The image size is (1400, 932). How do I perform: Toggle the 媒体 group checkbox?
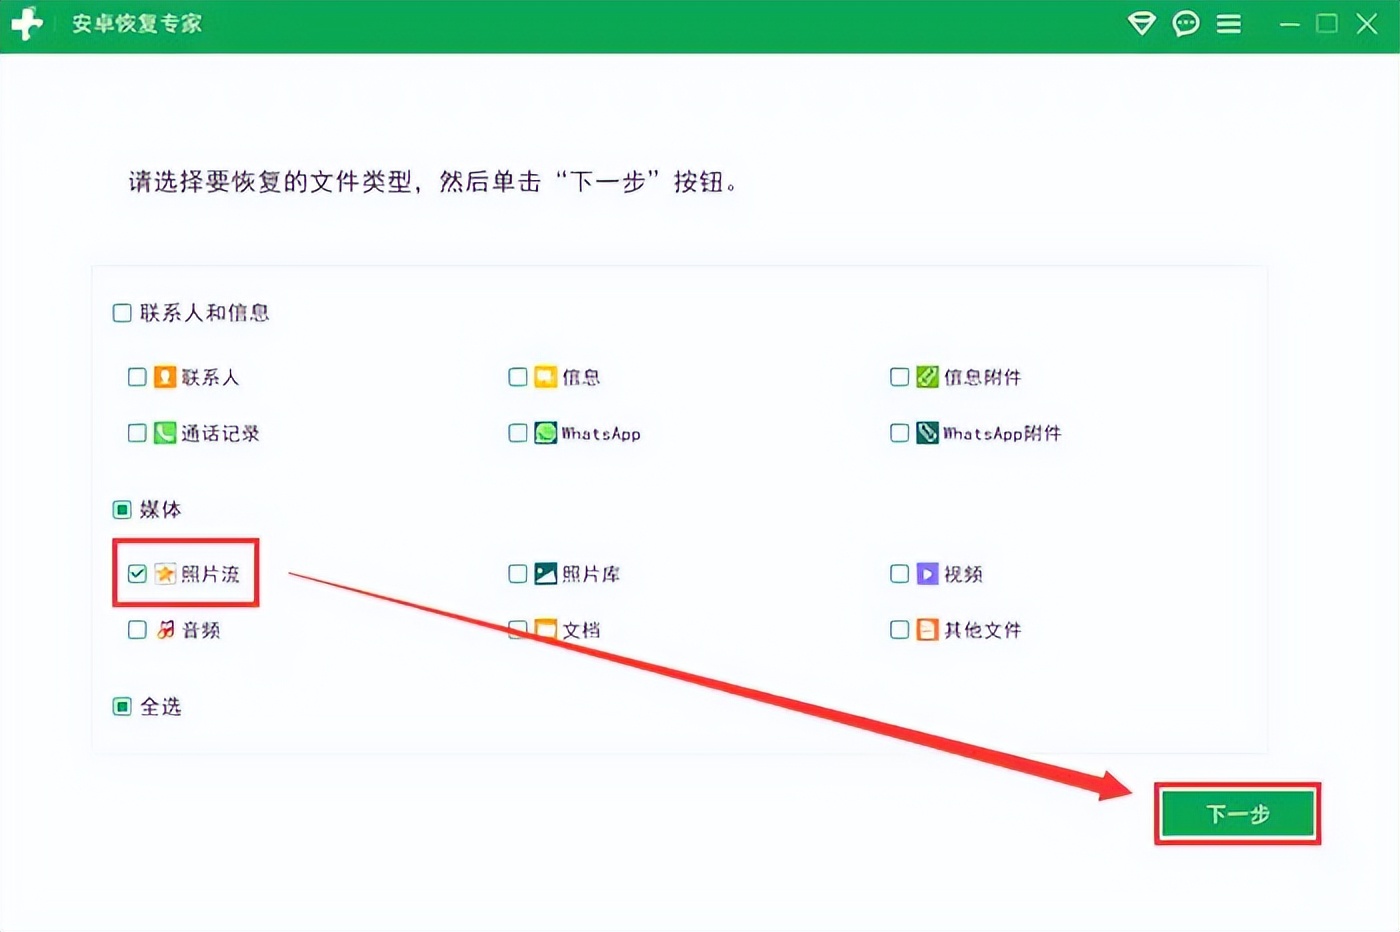[122, 510]
